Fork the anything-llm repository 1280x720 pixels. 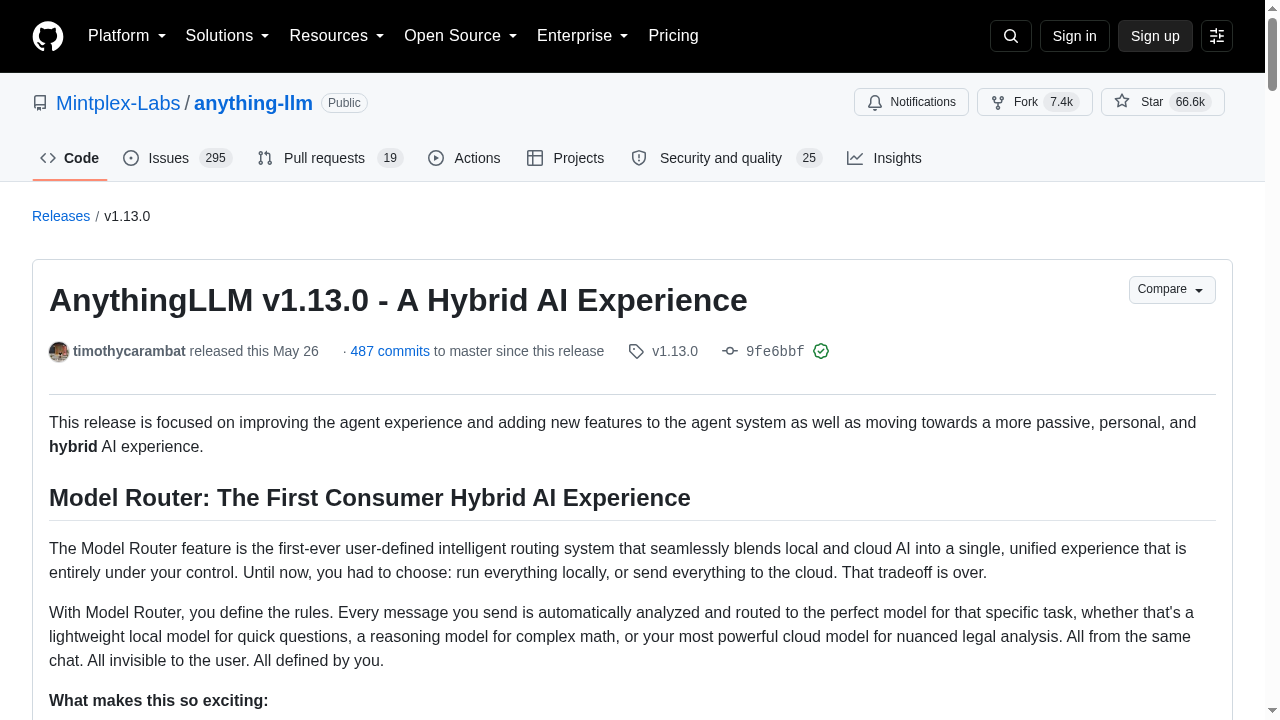(1034, 102)
